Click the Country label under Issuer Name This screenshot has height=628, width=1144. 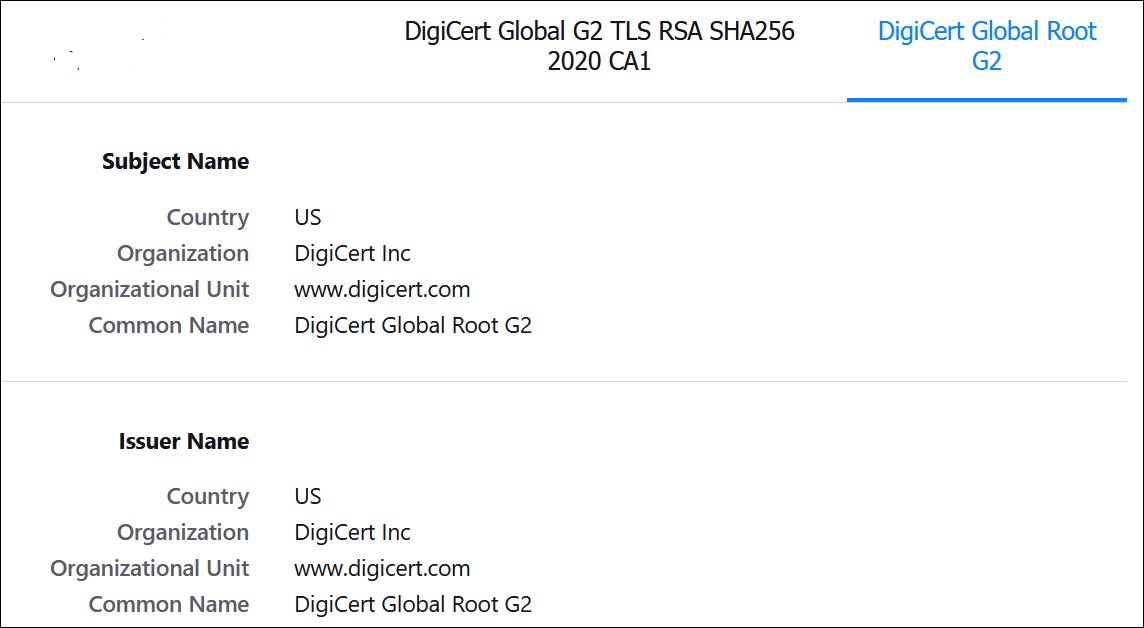coord(208,496)
